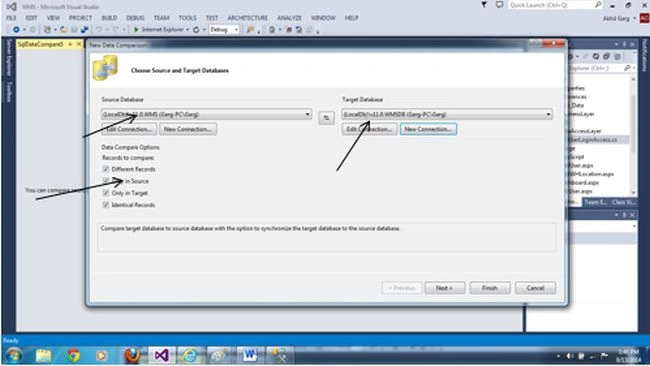The image size is (650, 366).
Task: Switch to the Team Explorer tab
Action: [596, 202]
